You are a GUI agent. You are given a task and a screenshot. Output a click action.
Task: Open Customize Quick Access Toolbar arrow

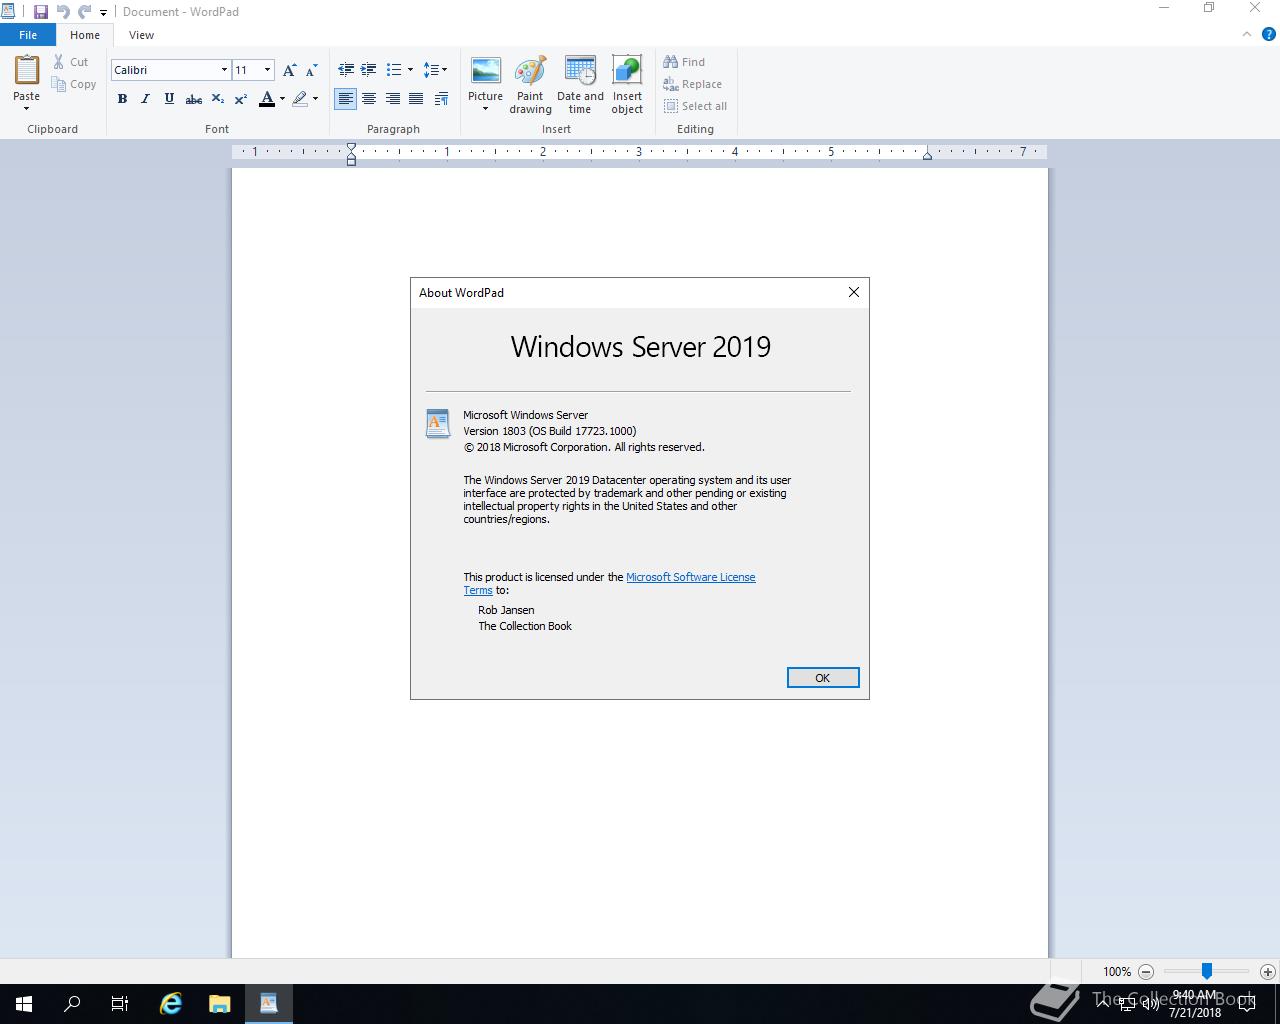coord(103,13)
